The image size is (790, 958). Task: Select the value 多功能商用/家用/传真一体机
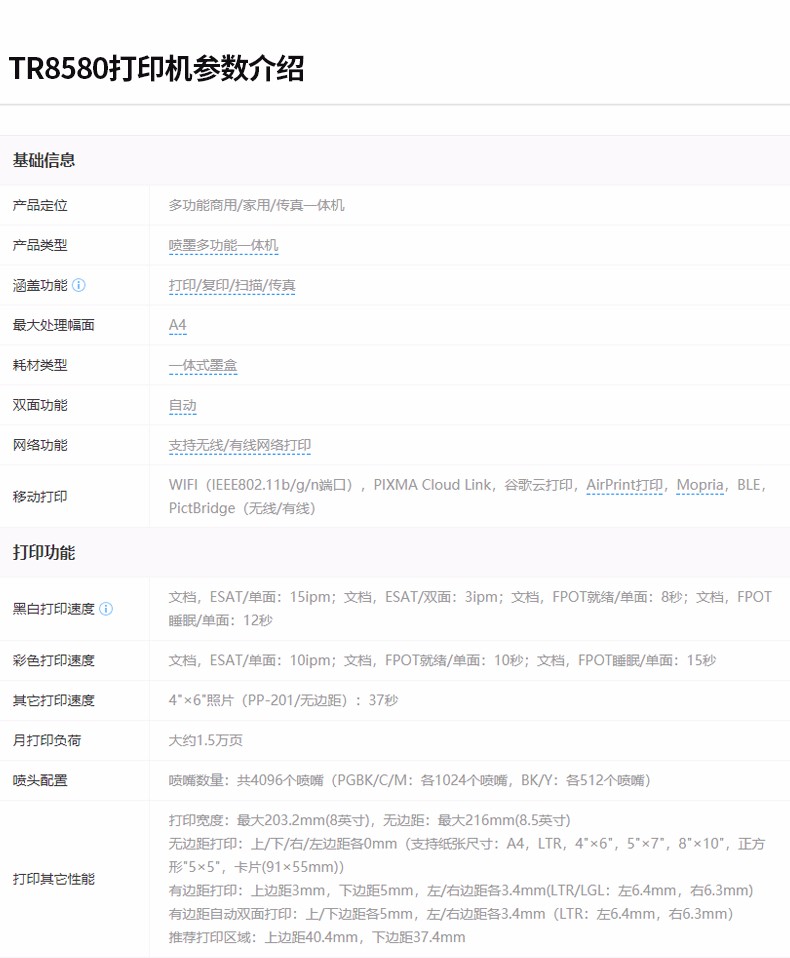(x=257, y=205)
